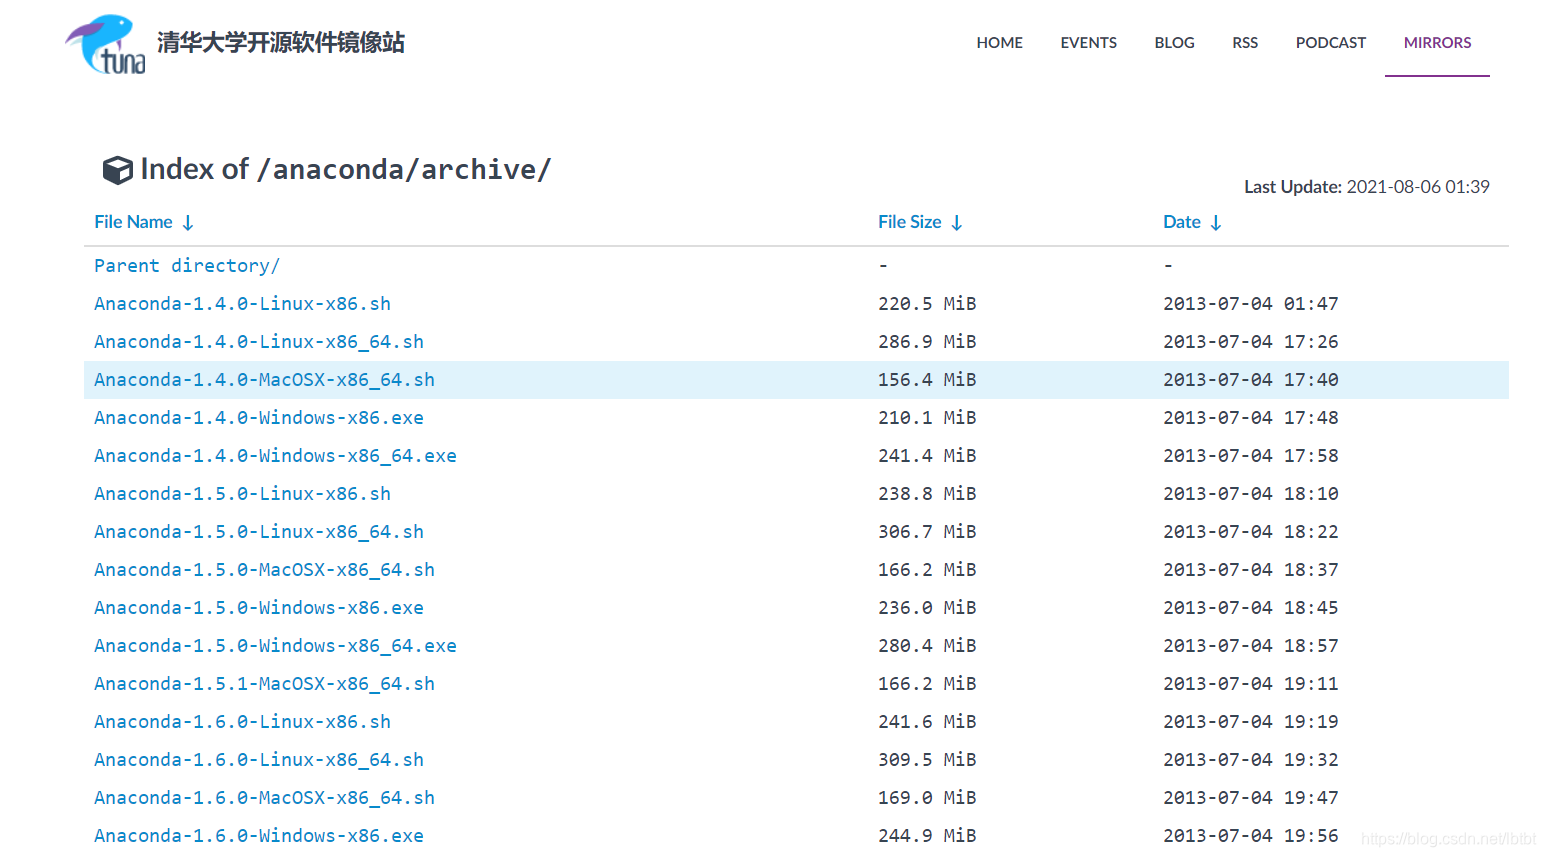Select the 220.5 MiB size cell
1546x857 pixels.
(927, 304)
